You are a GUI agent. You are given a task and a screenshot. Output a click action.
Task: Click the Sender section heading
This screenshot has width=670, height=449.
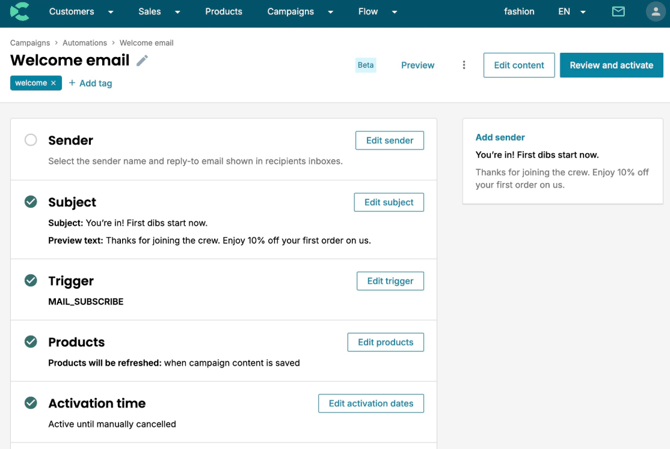pyautogui.click(x=71, y=140)
